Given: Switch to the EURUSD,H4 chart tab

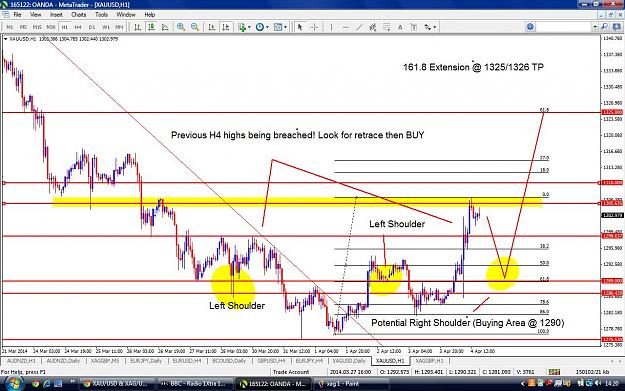Looking at the screenshot, I should [187, 361].
